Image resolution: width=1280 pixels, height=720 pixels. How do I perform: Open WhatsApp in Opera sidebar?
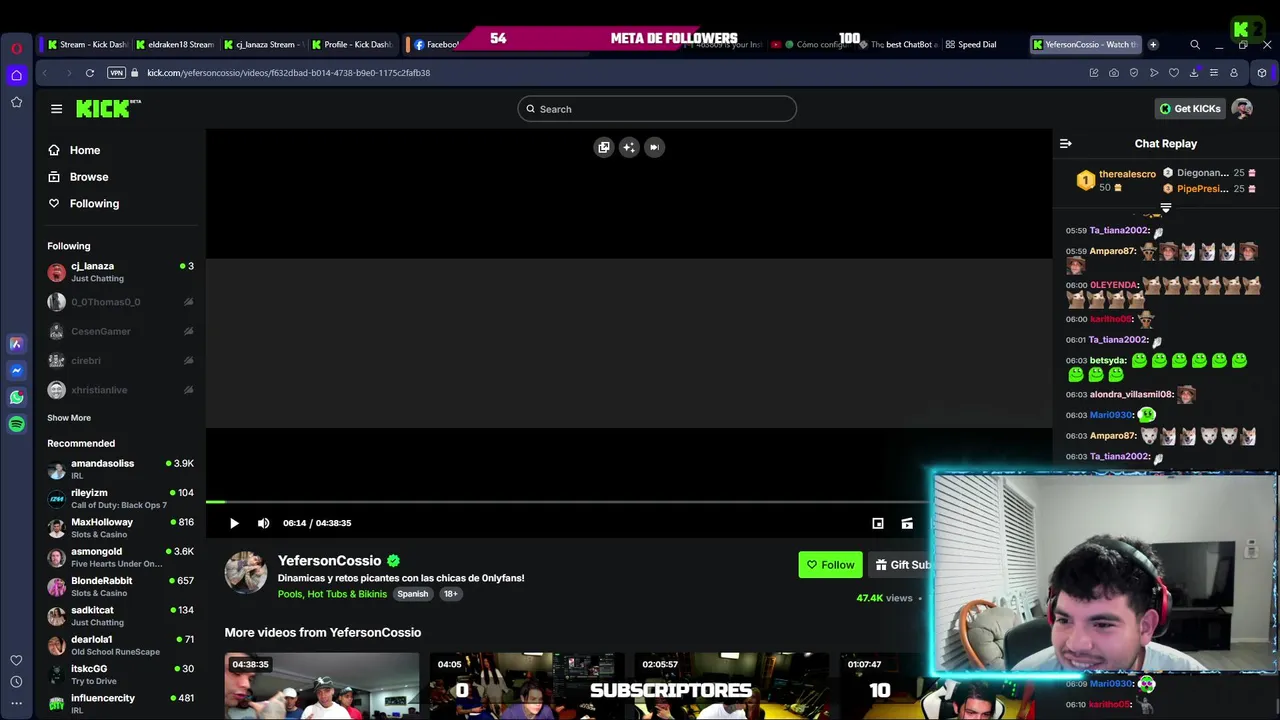pyautogui.click(x=16, y=397)
